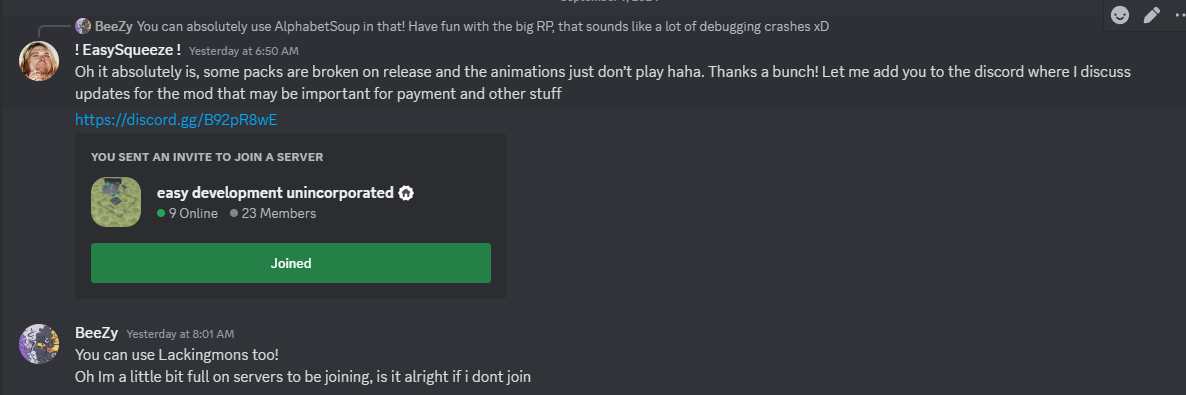Add a reaction with the smiley icon

click(1119, 15)
